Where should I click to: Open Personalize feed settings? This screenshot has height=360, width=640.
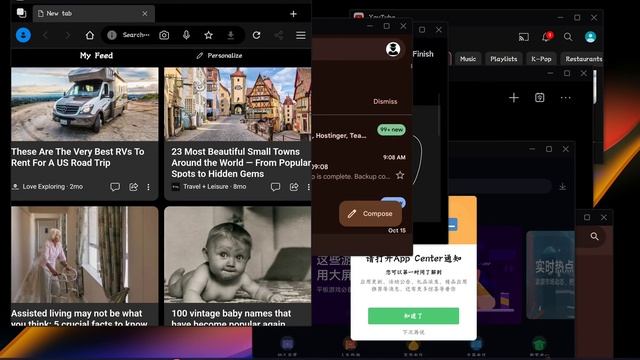click(x=219, y=56)
